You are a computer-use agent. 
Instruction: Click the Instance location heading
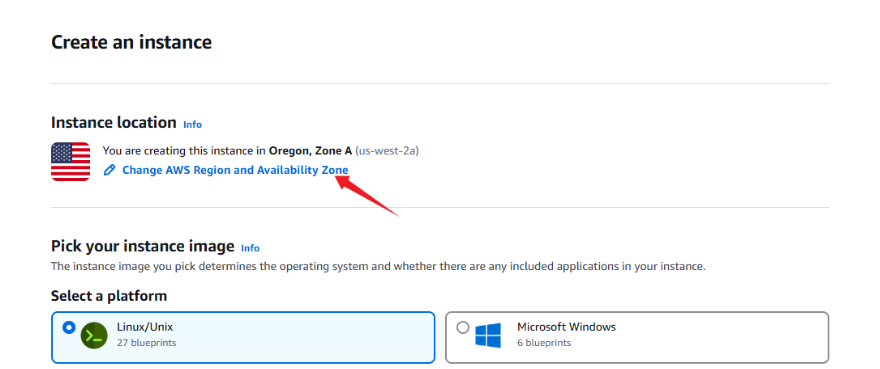(x=113, y=122)
